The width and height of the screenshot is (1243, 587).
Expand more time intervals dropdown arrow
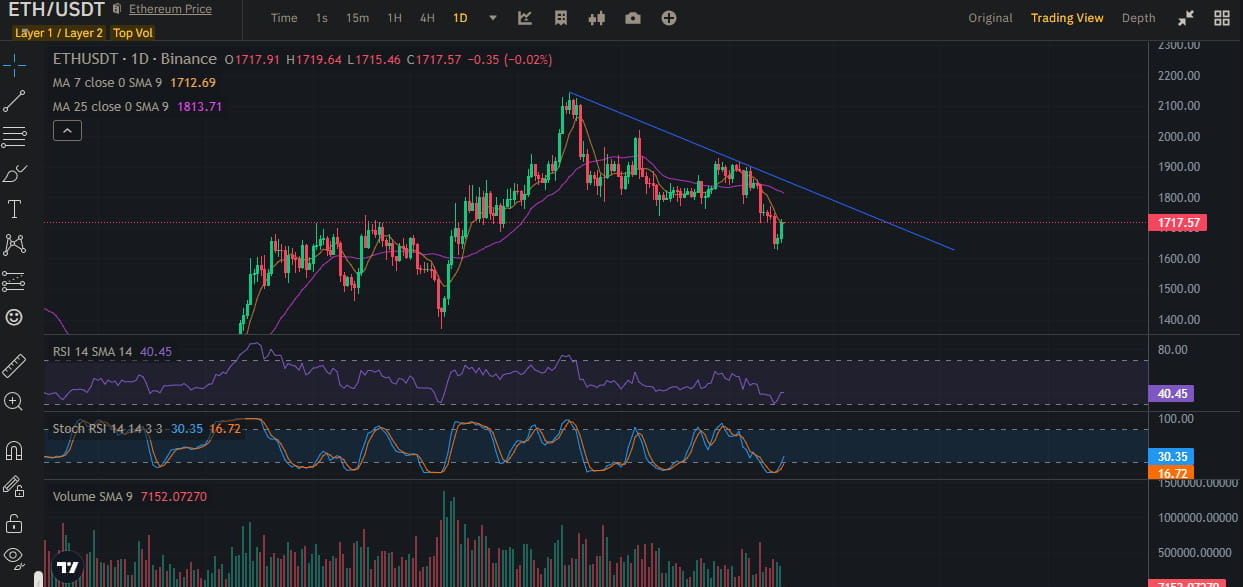tap(492, 18)
